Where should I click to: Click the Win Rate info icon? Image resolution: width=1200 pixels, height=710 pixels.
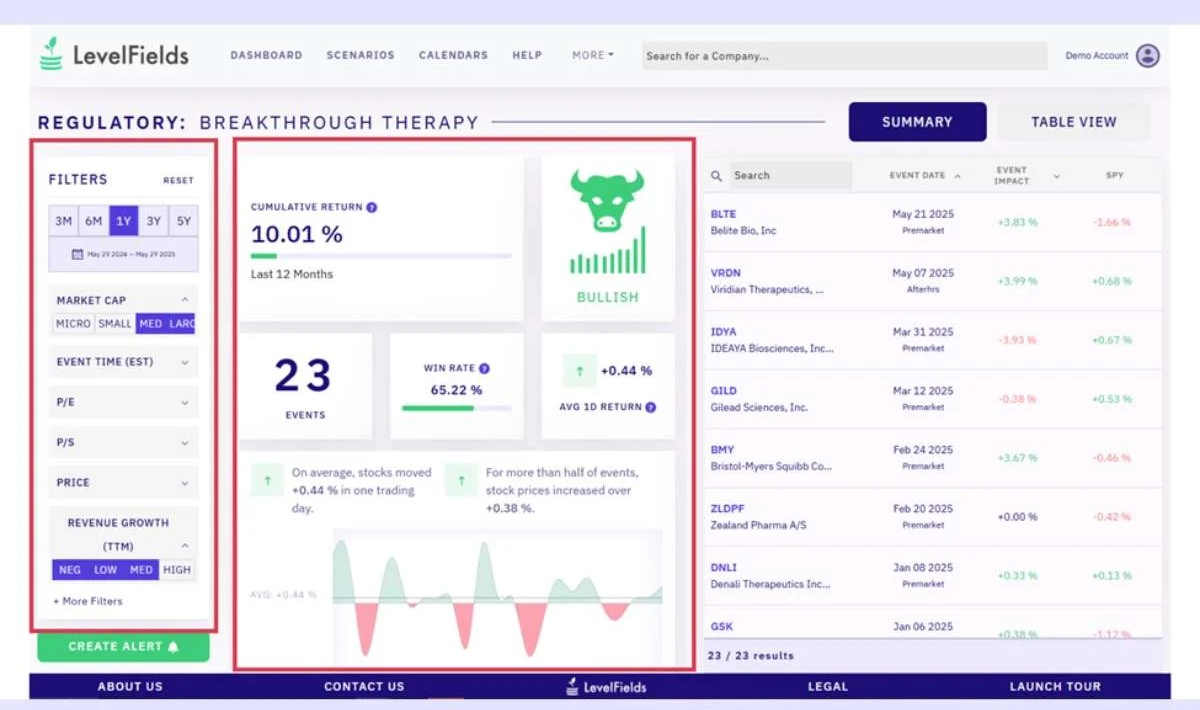coord(484,369)
